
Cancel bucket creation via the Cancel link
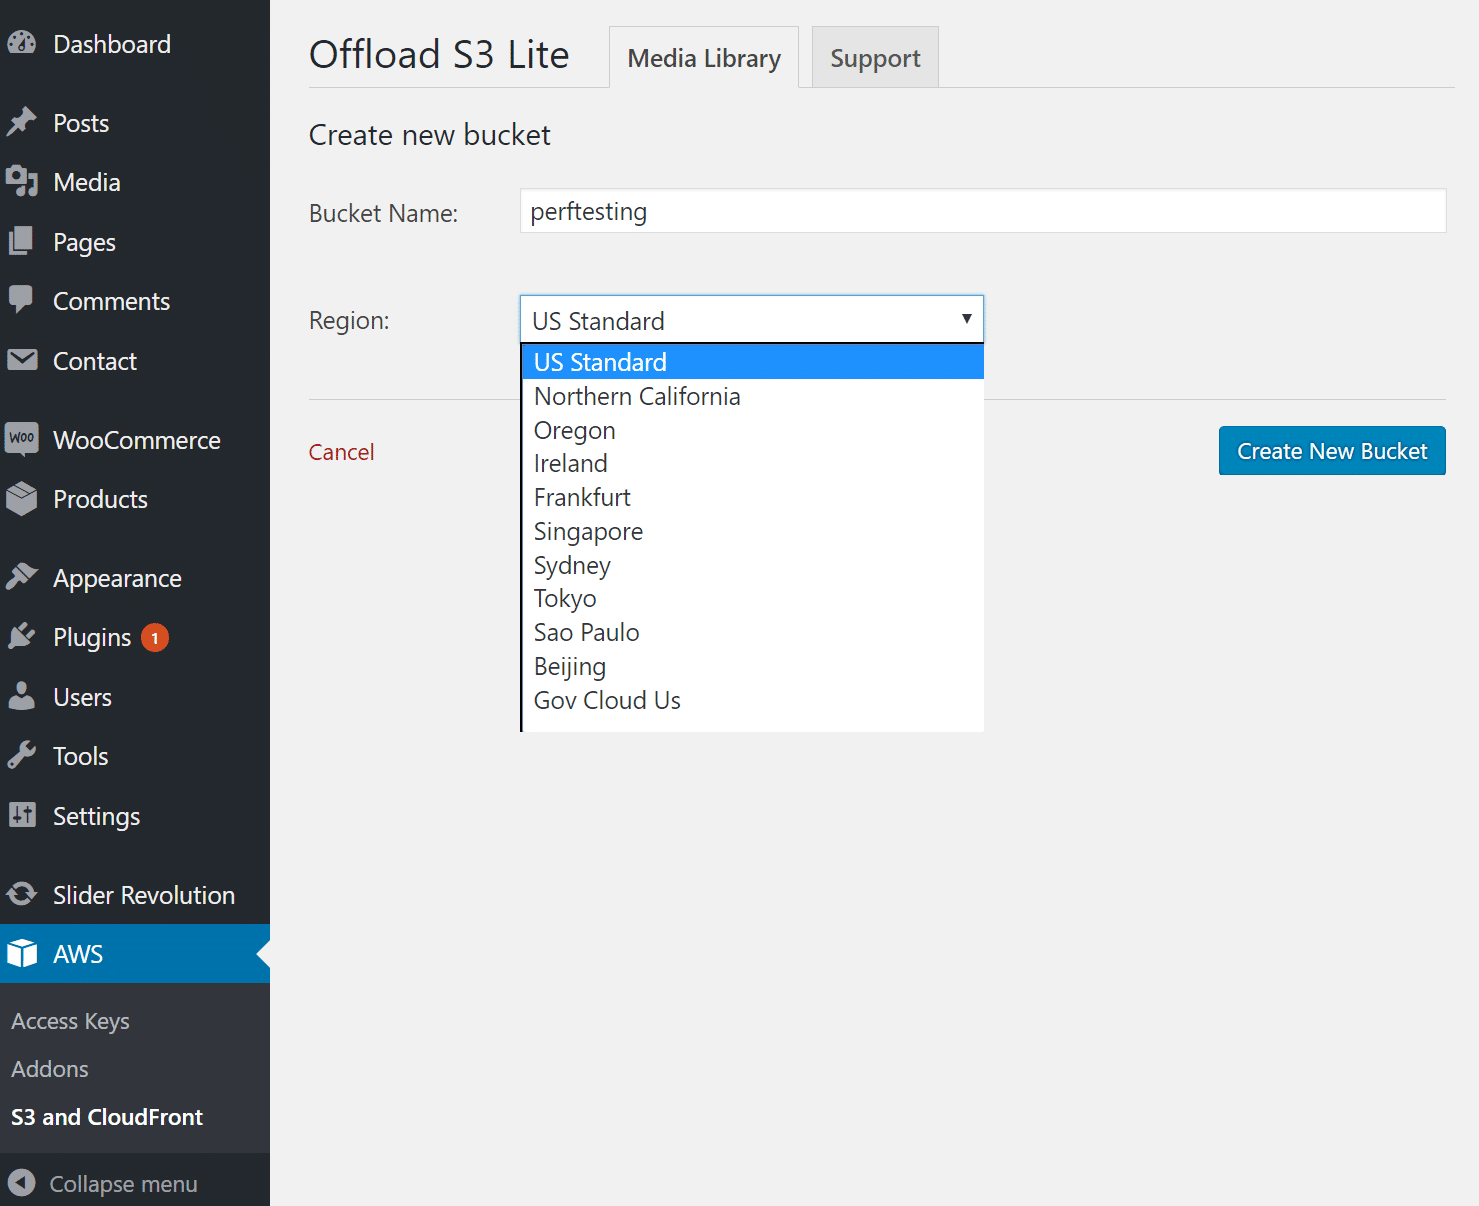341,451
